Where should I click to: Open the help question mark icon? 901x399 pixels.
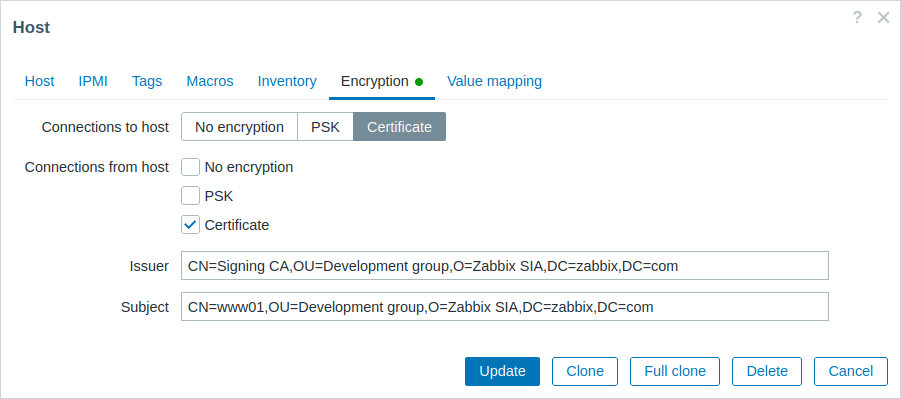point(857,18)
